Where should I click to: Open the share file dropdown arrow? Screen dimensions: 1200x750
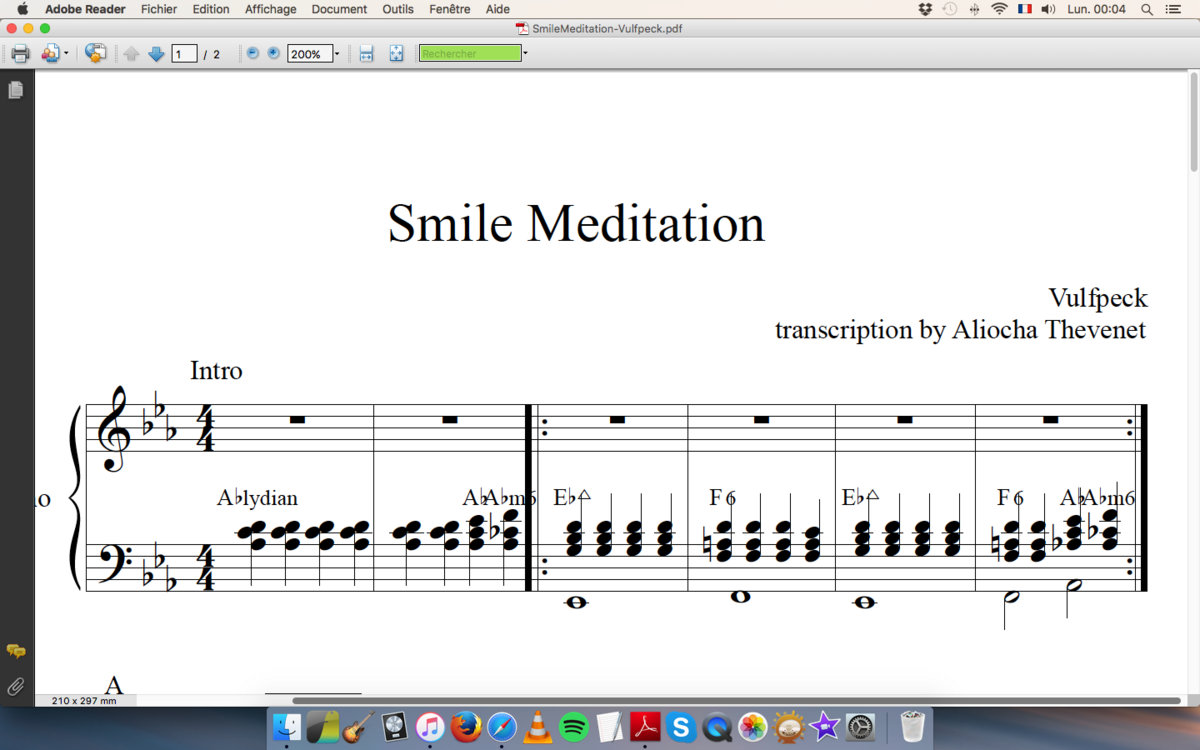click(66, 54)
